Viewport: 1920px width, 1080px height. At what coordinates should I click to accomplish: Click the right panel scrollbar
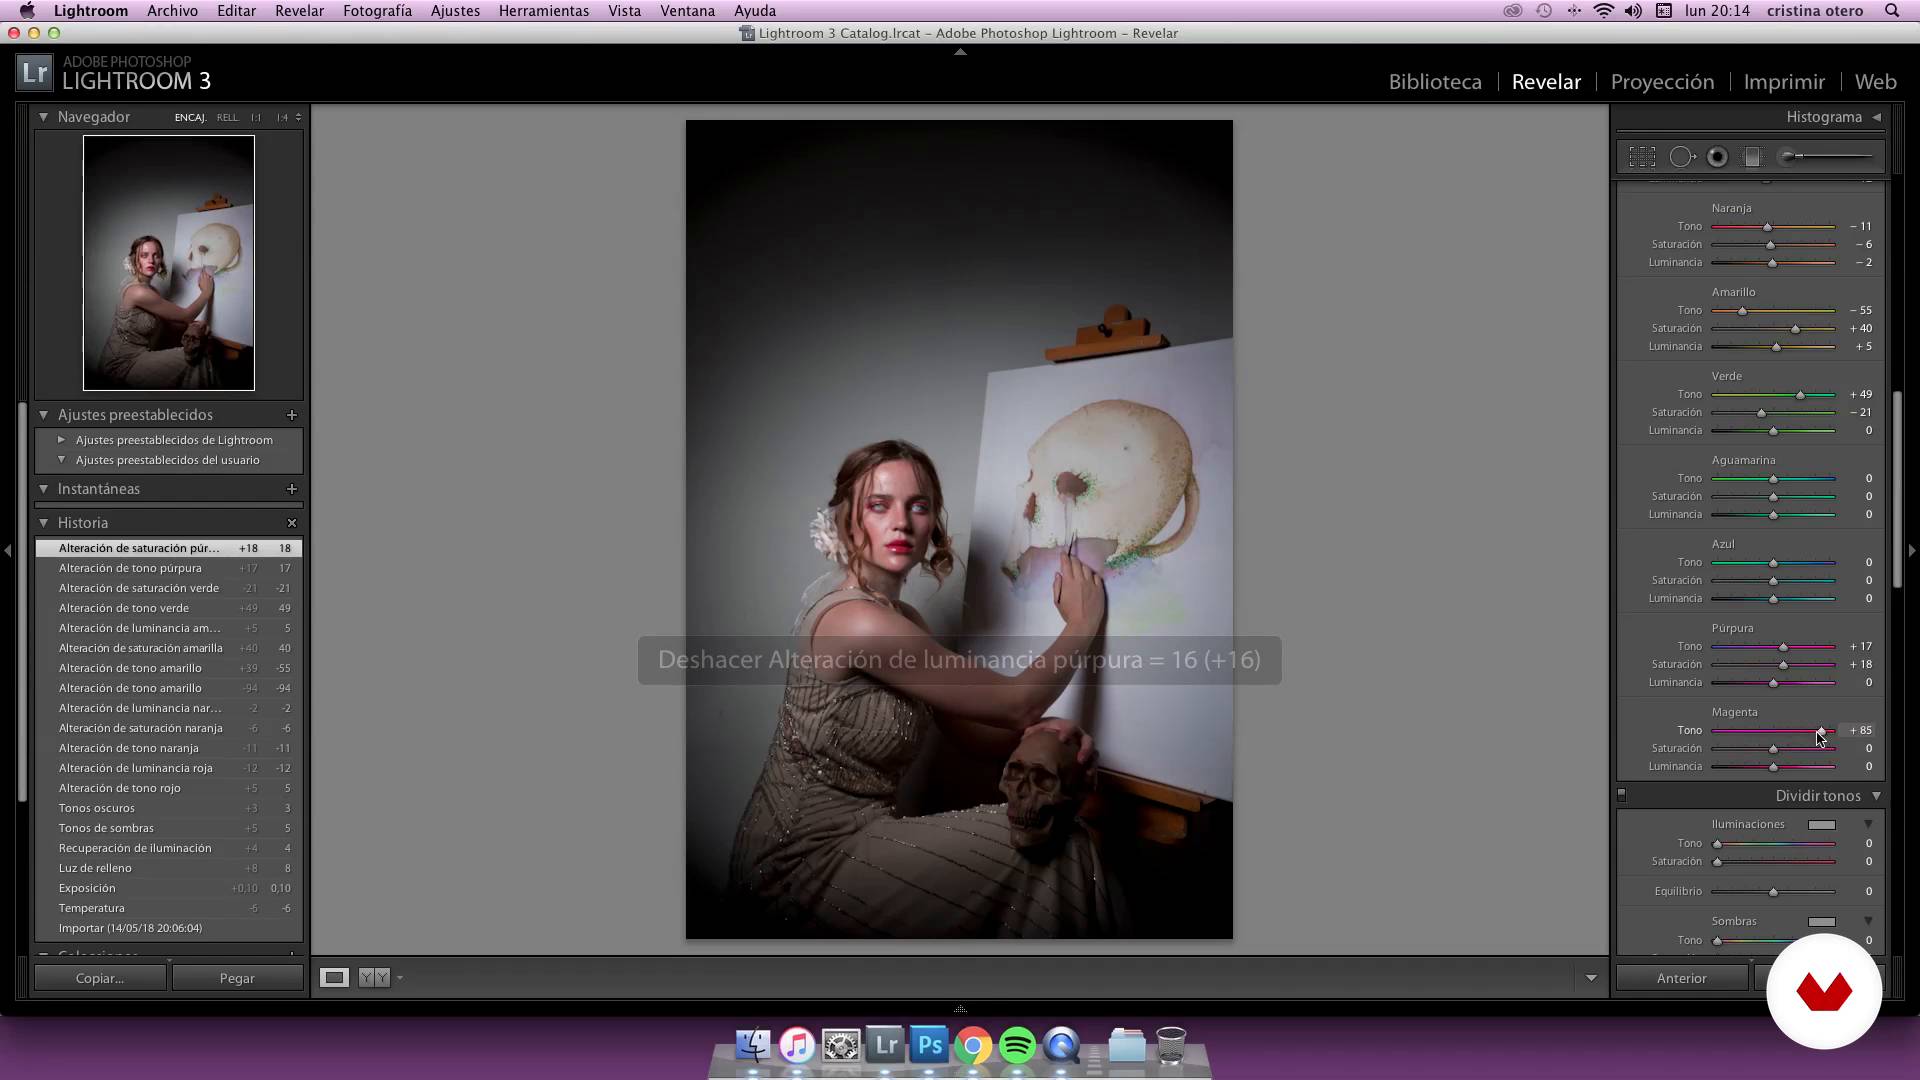point(1897,490)
